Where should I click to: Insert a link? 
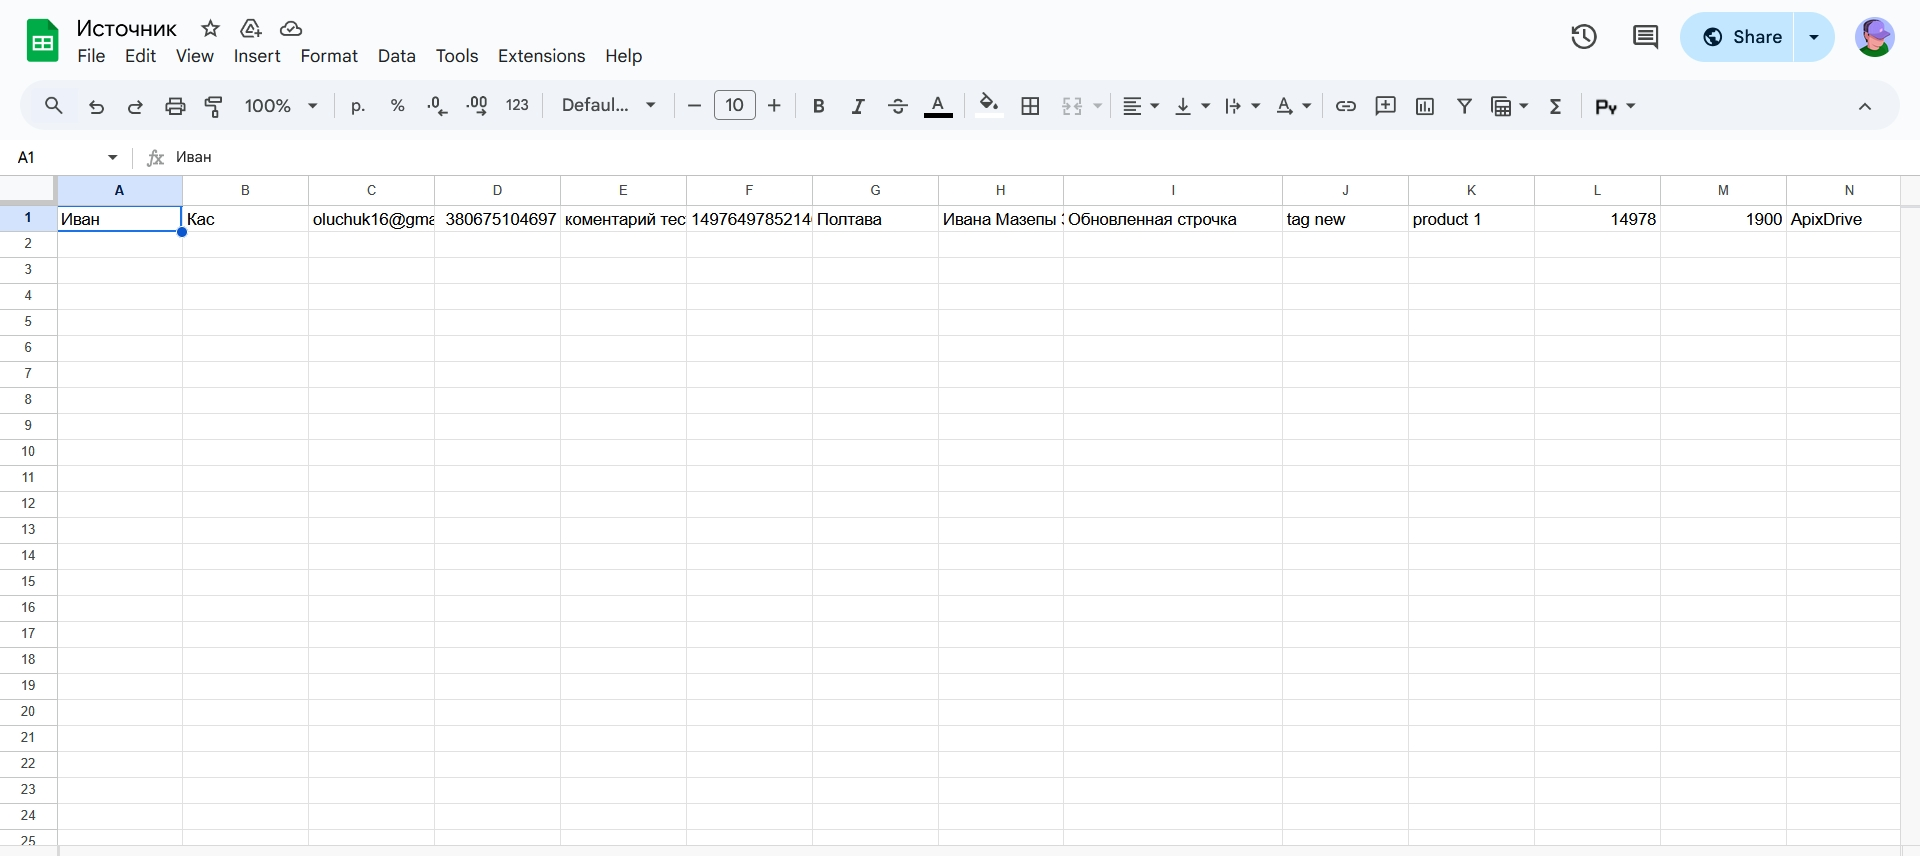(1346, 106)
